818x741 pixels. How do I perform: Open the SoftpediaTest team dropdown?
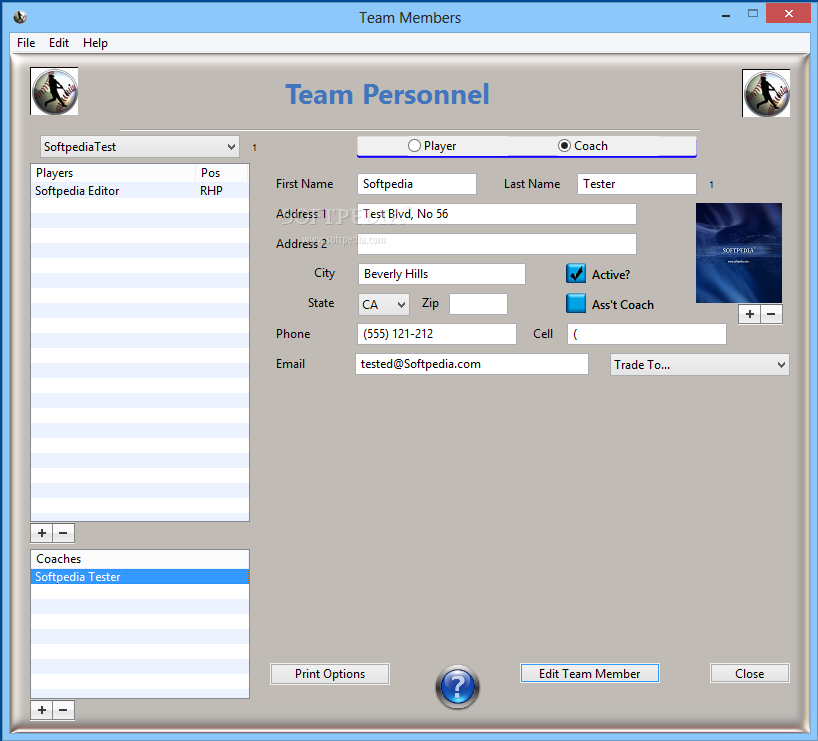click(140, 147)
